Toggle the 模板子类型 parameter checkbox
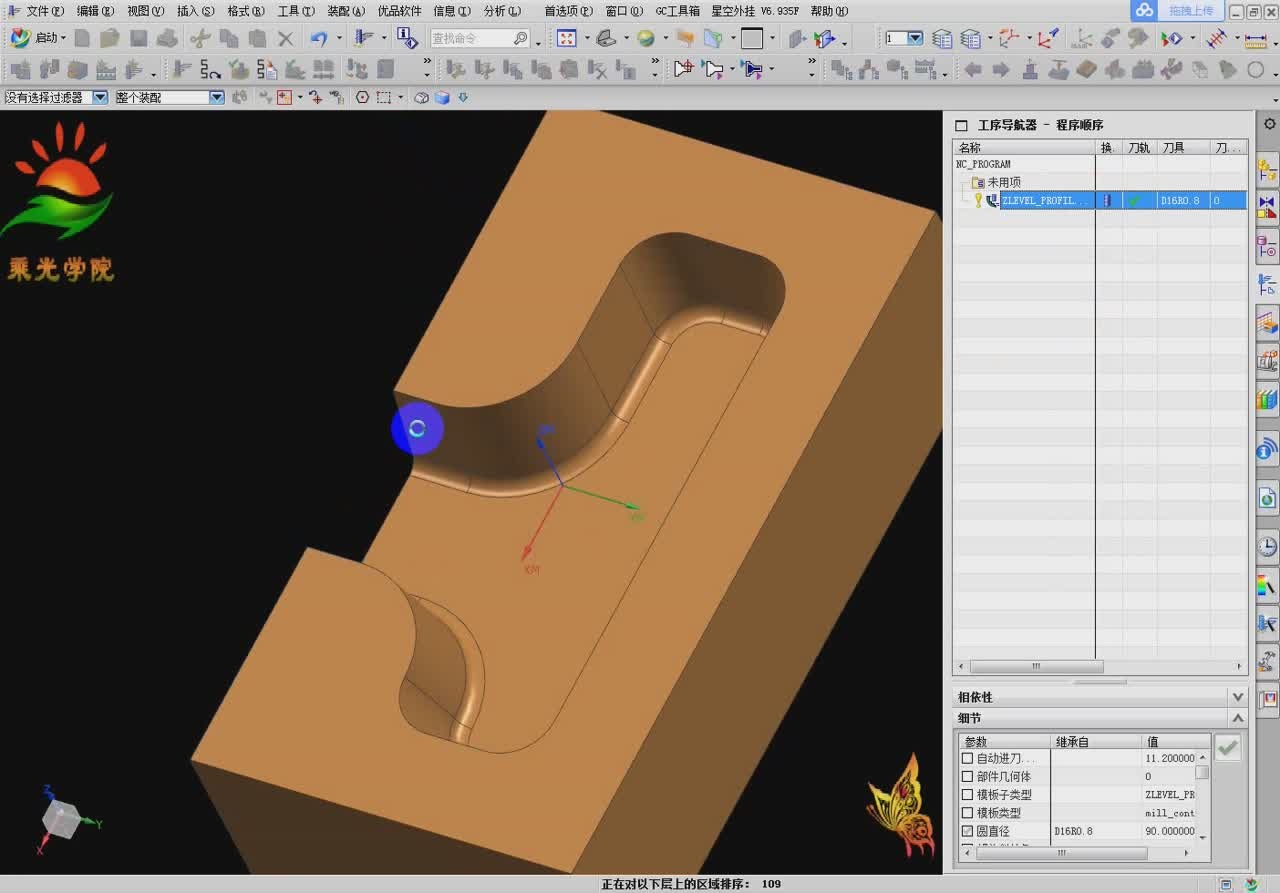The width and height of the screenshot is (1280, 893). 967,794
